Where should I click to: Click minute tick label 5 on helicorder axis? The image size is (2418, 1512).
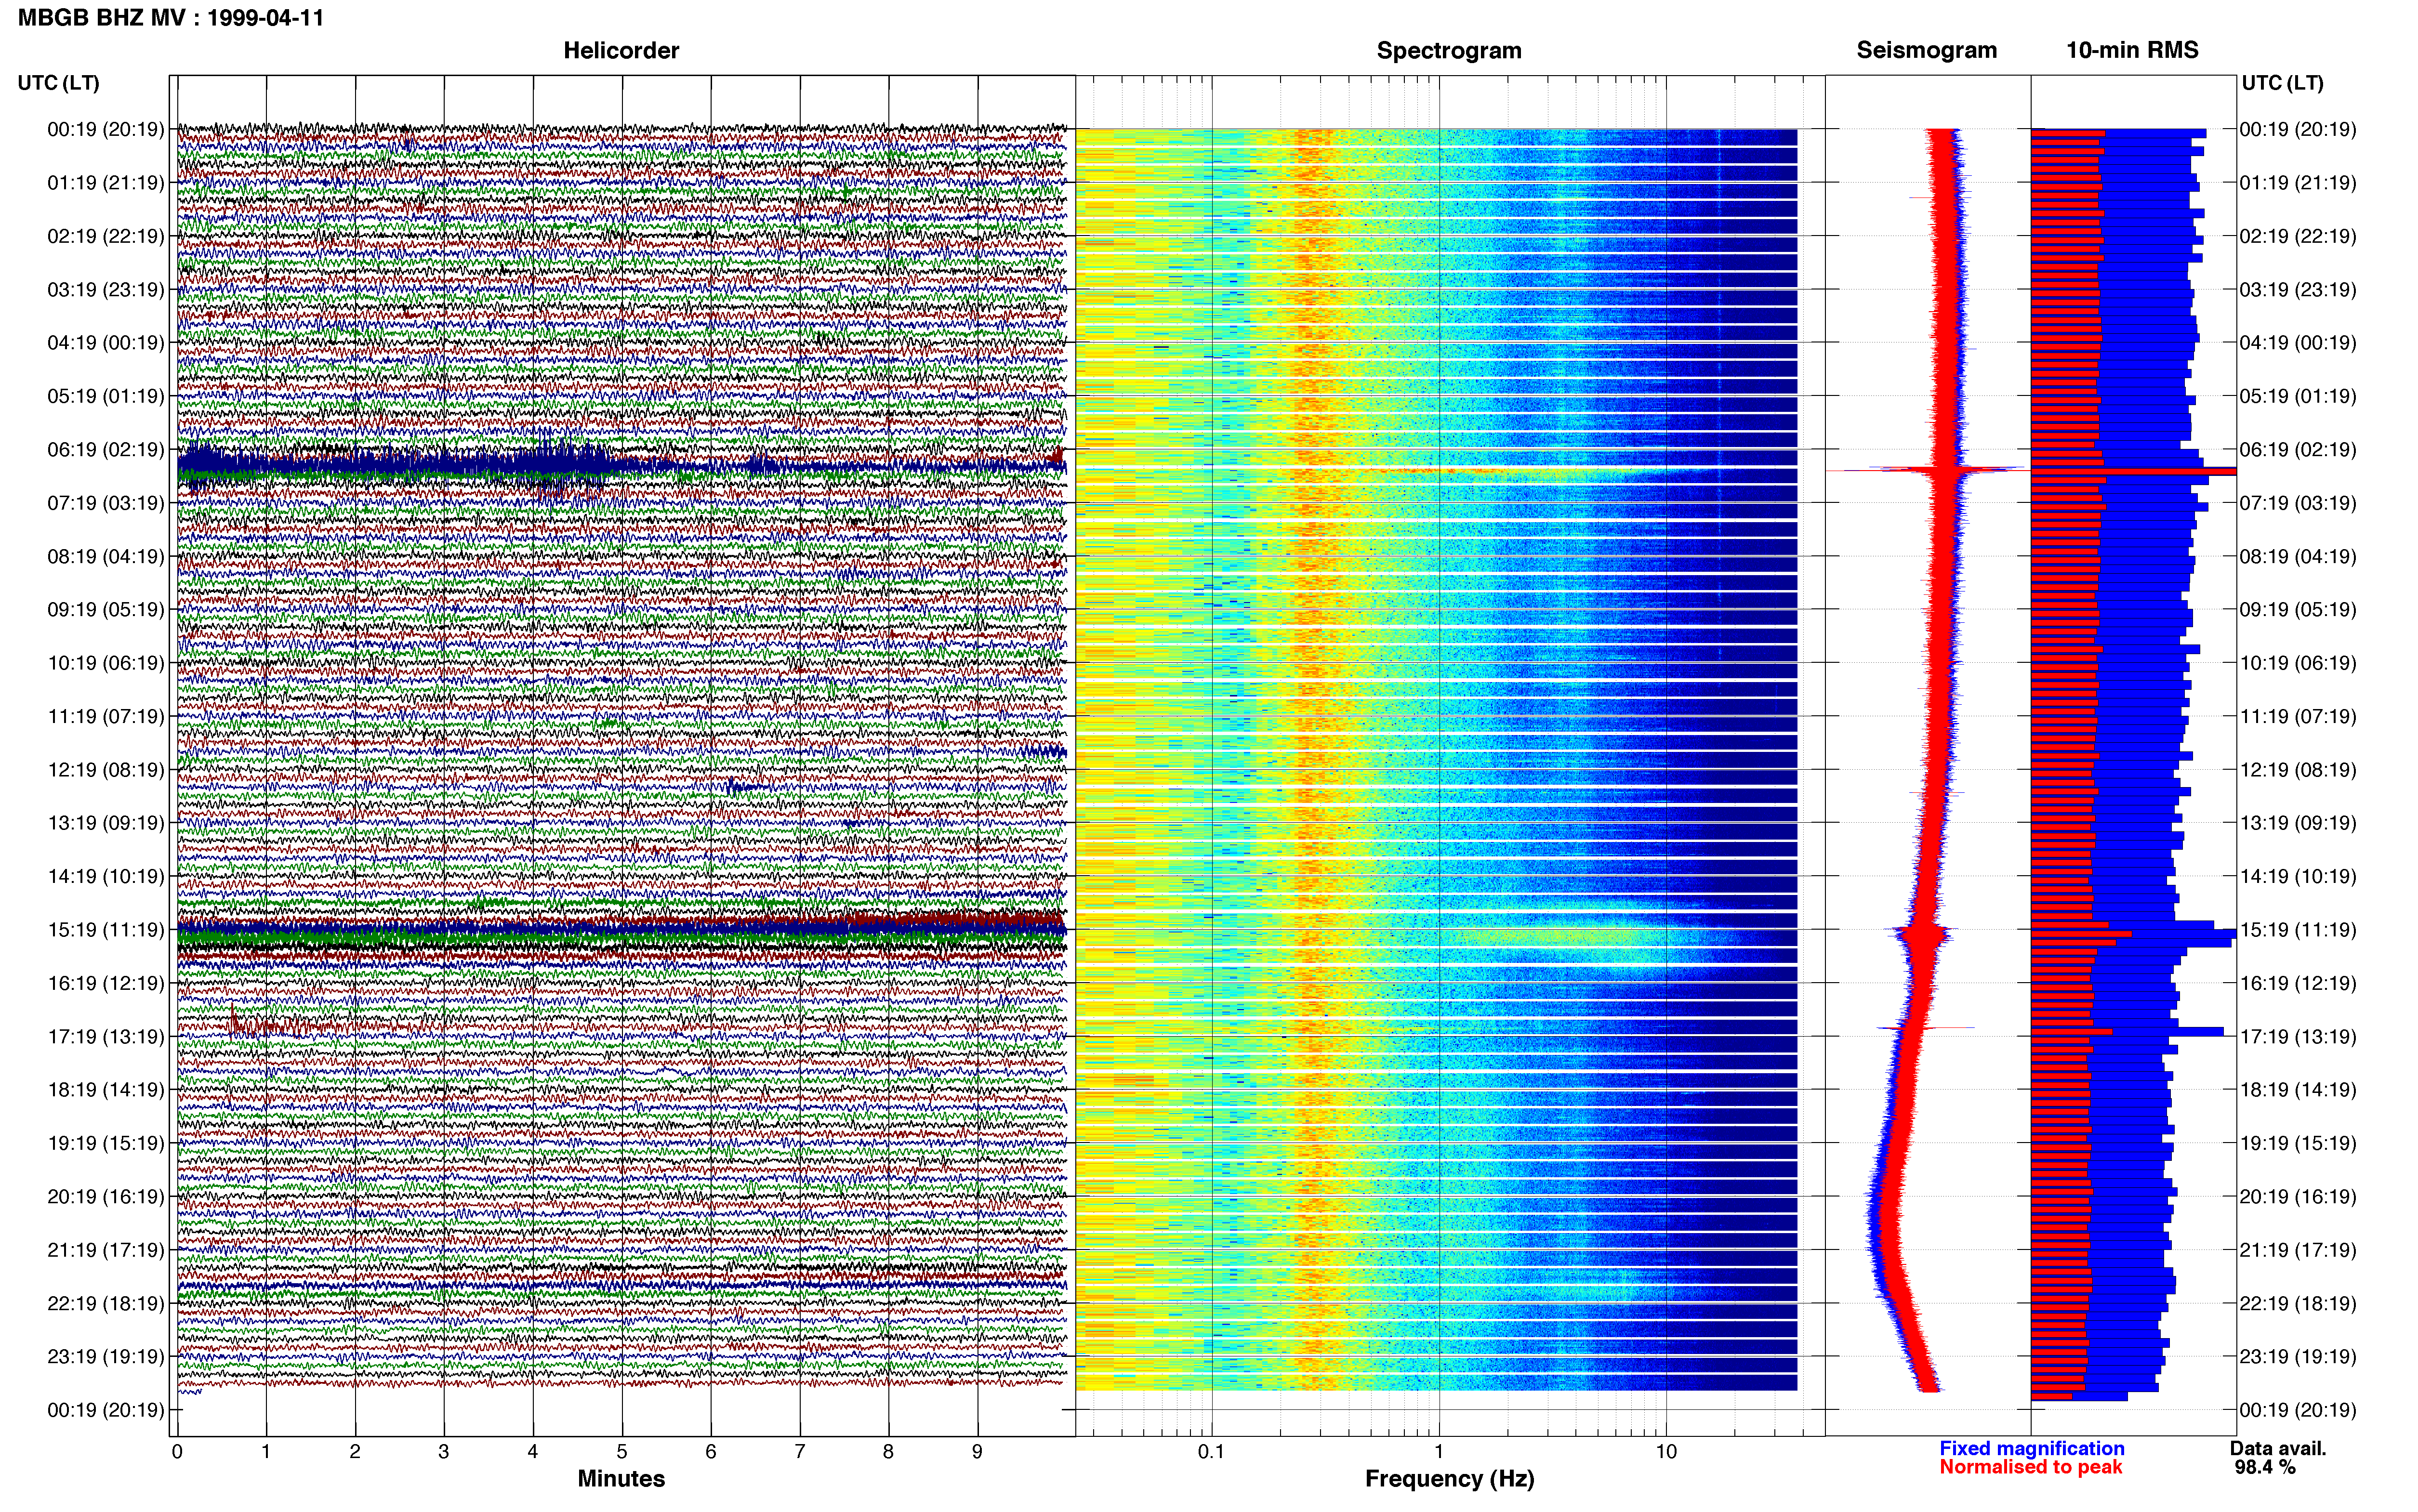tap(622, 1451)
